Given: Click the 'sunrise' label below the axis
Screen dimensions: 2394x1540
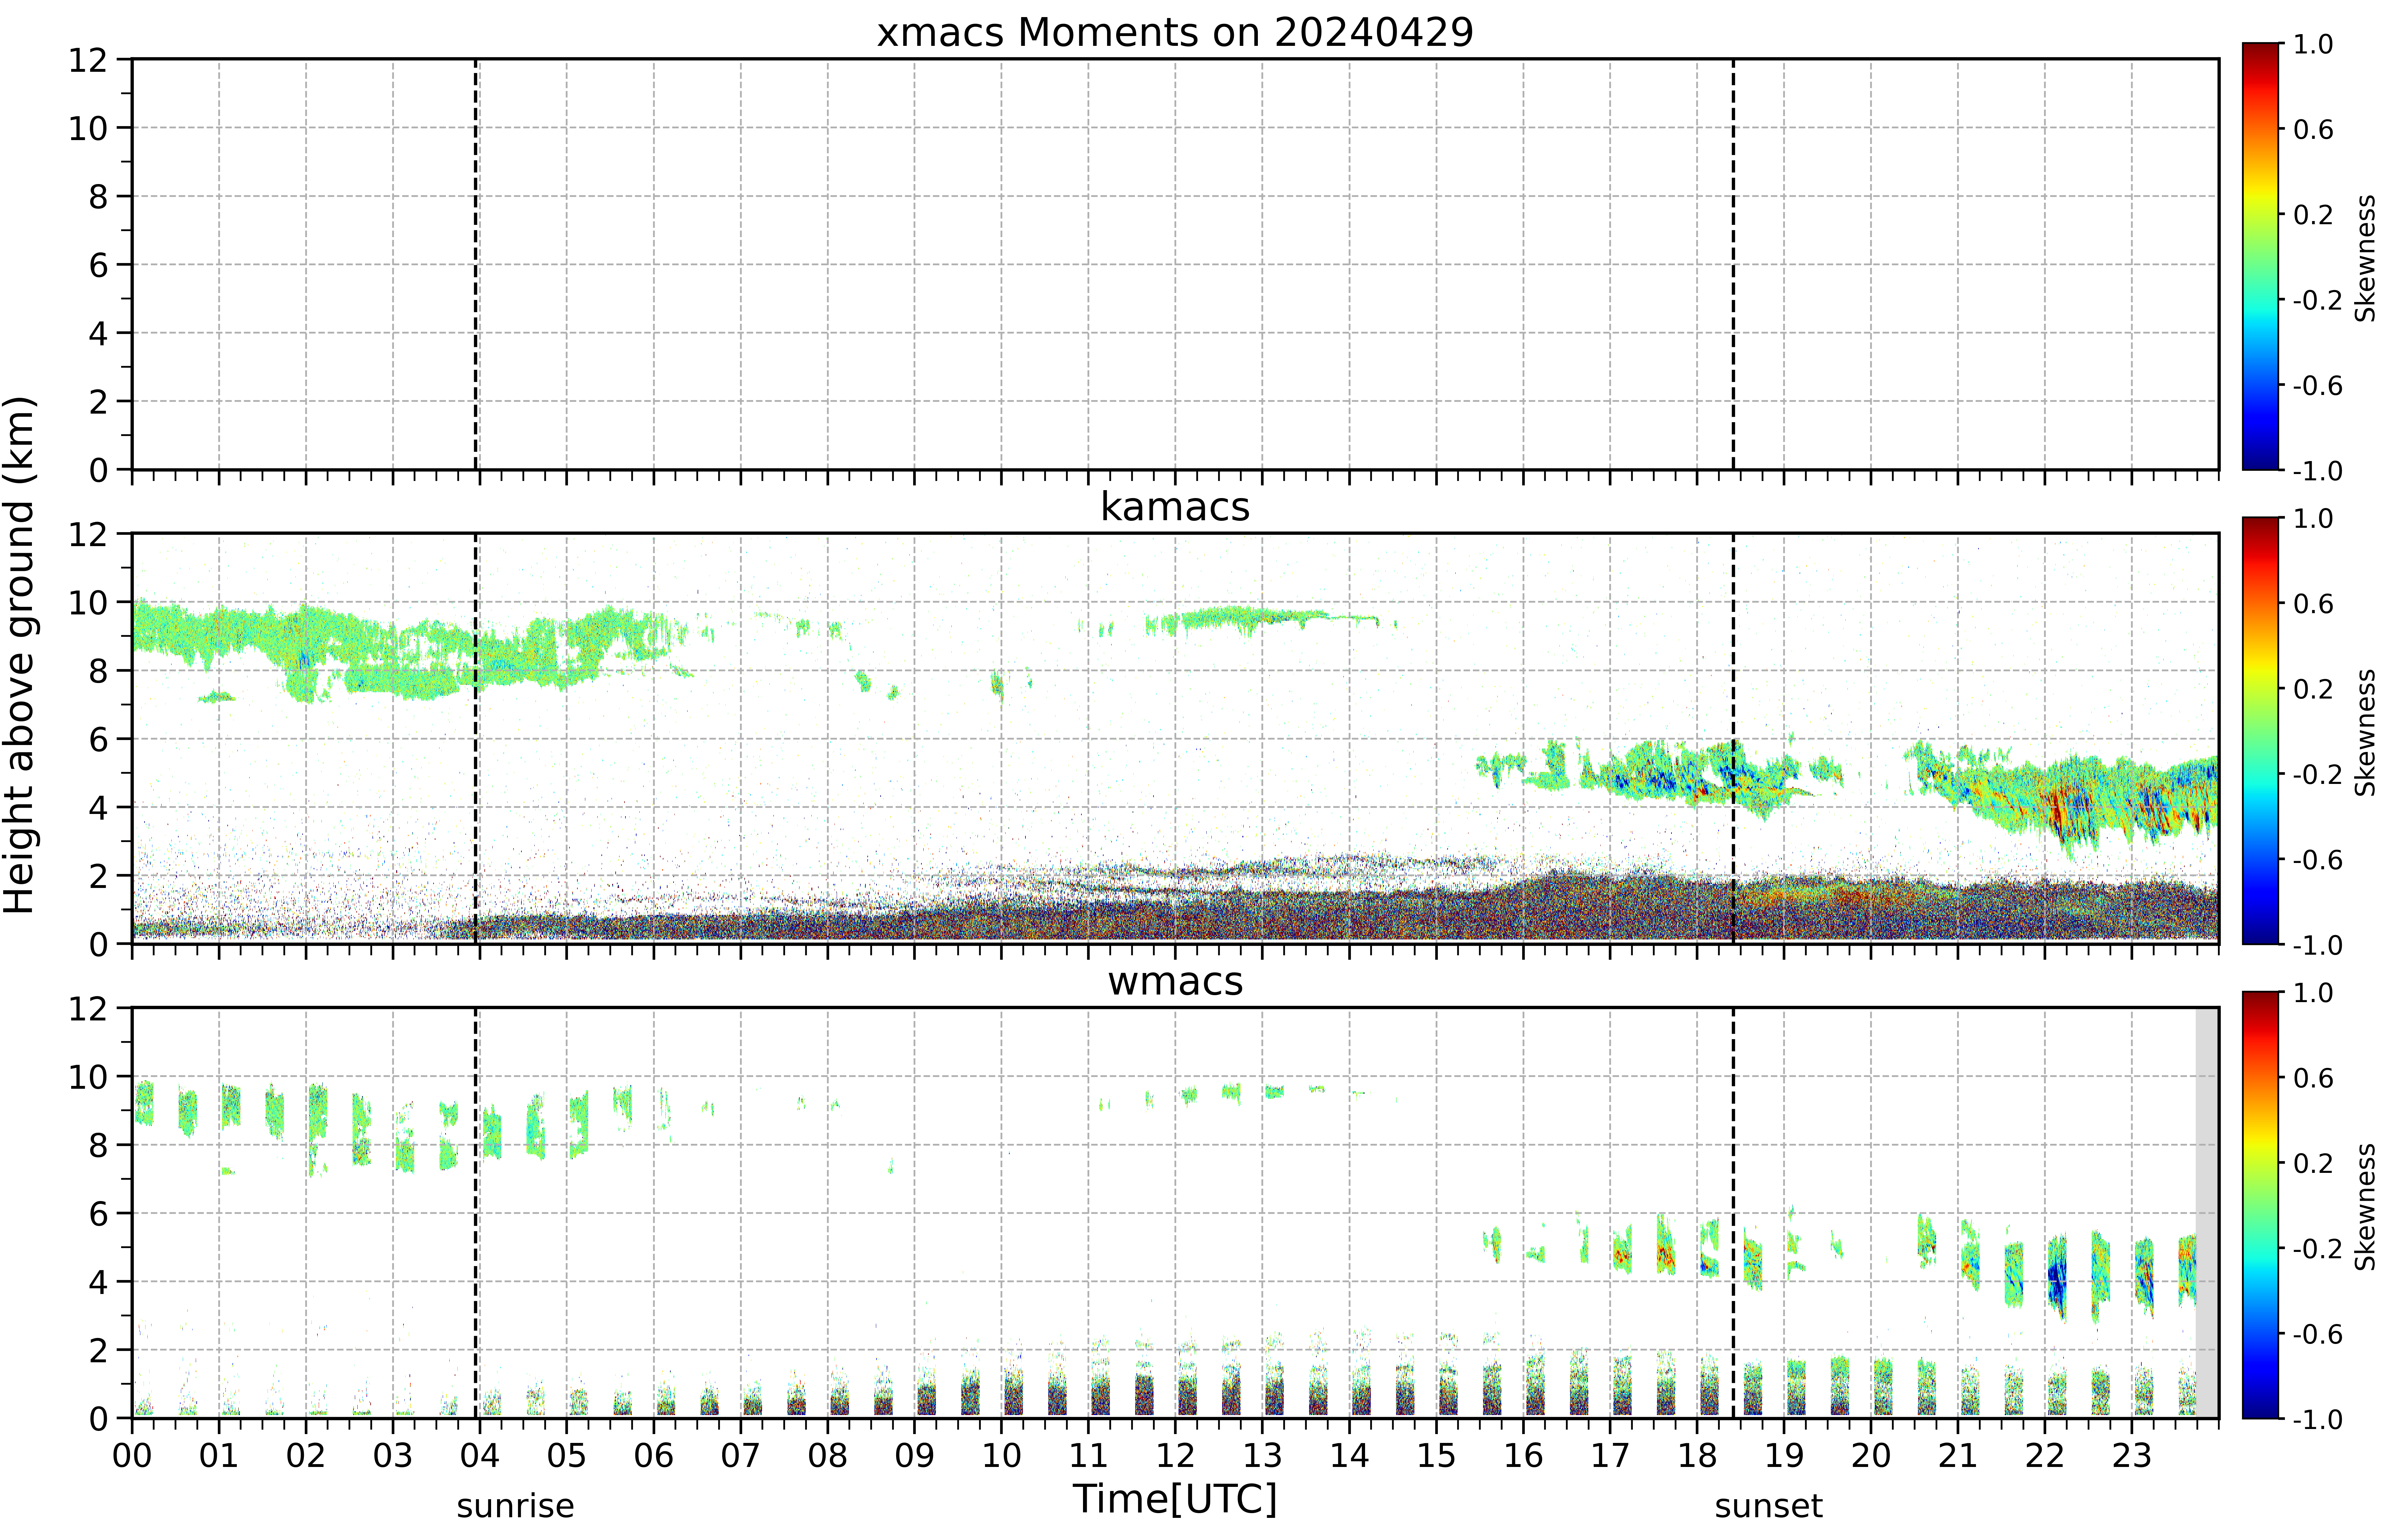Looking at the screenshot, I should 516,1506.
